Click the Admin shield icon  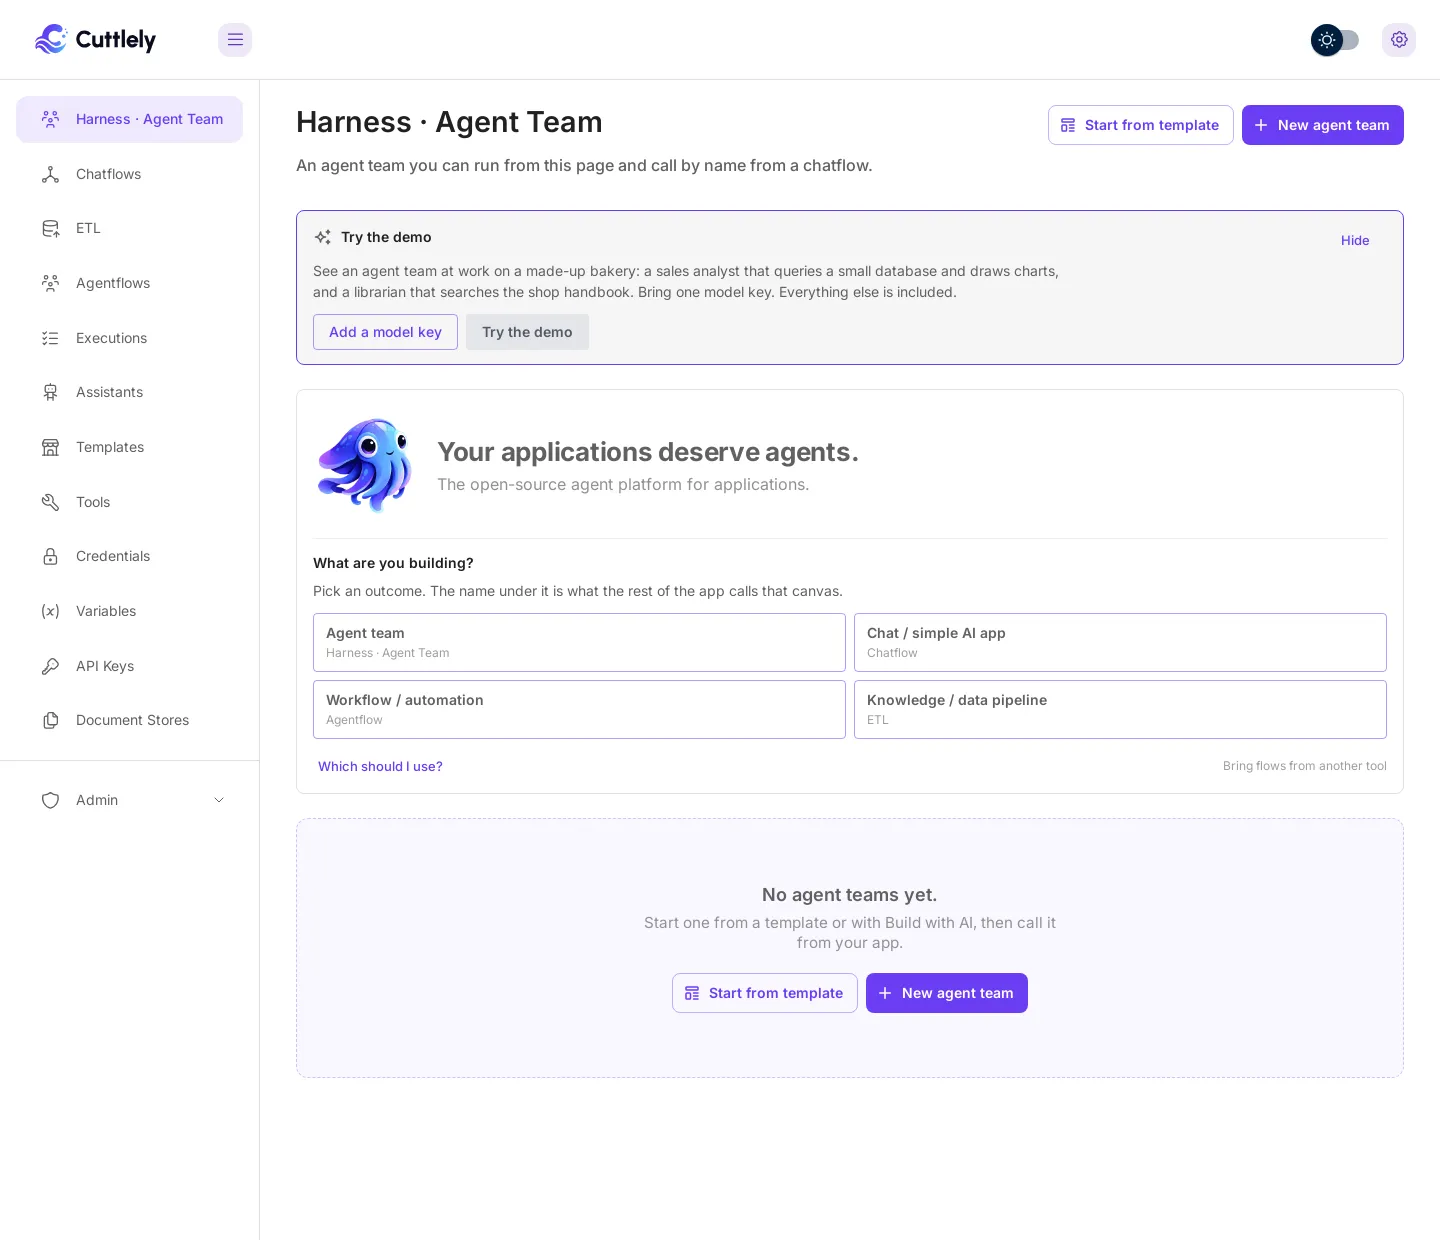pyautogui.click(x=50, y=800)
